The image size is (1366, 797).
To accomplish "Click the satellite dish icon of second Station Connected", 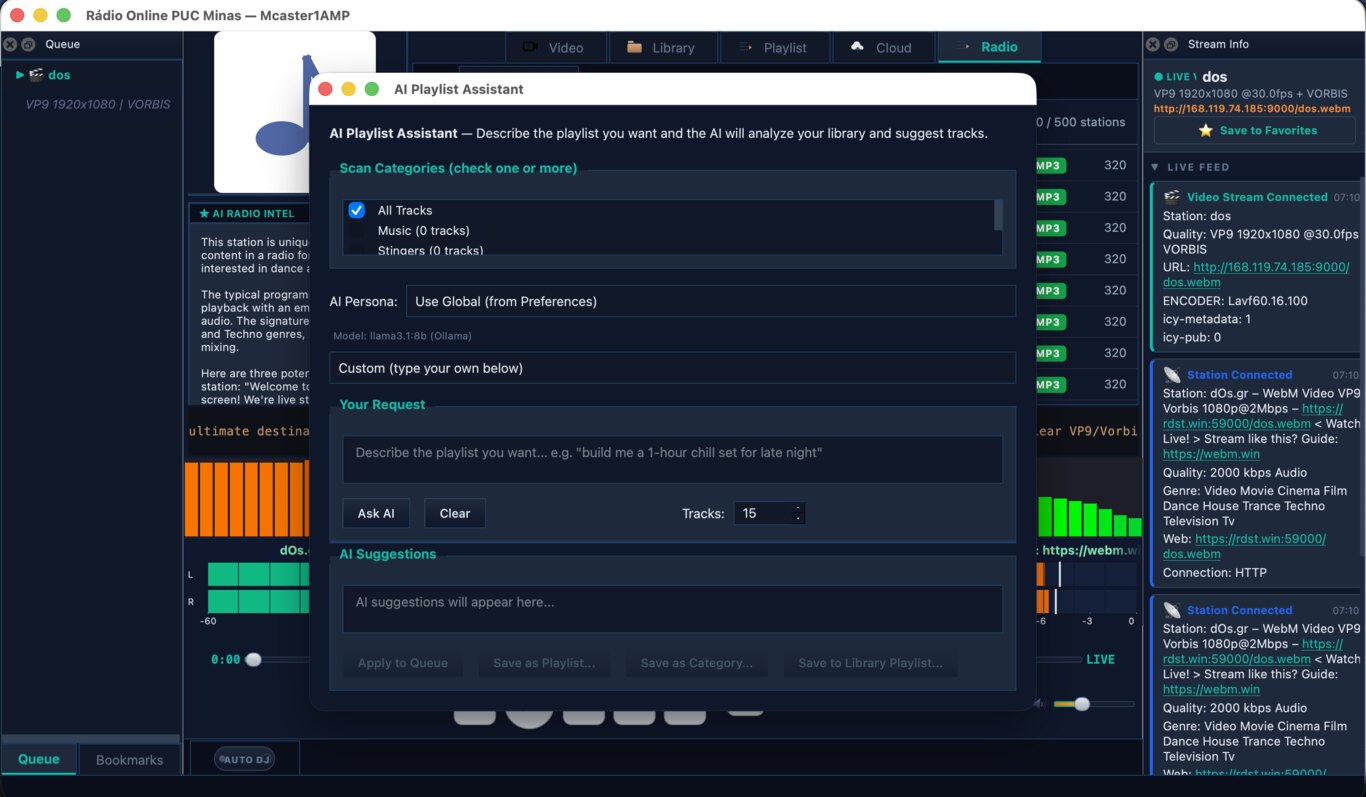I will click(1172, 610).
